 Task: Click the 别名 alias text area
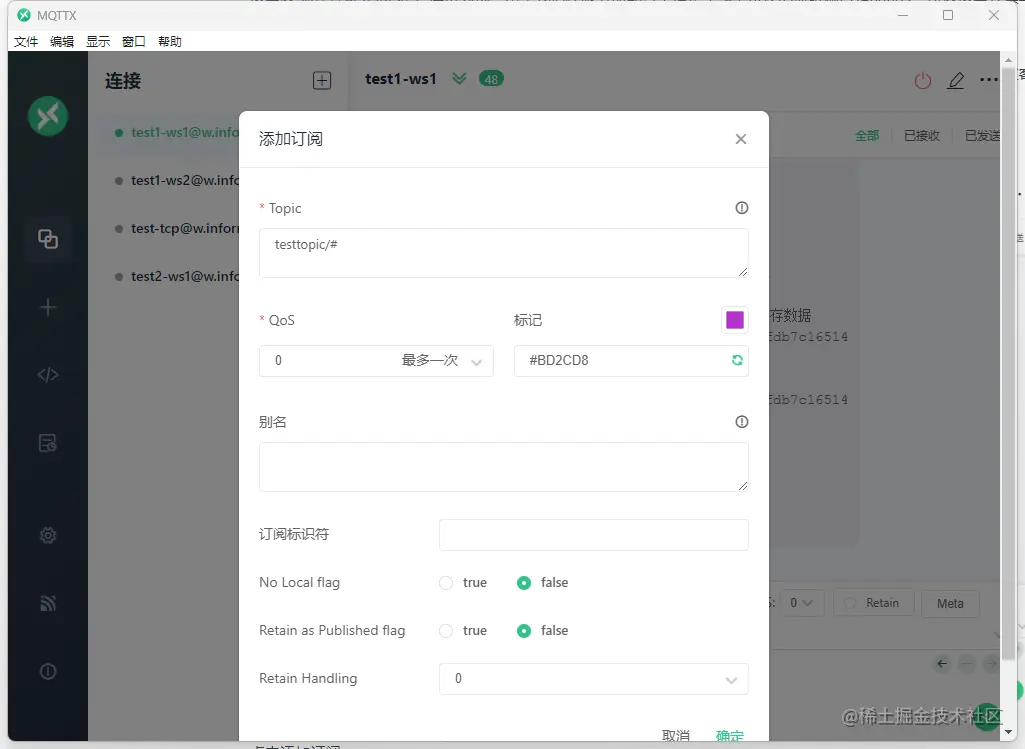pos(503,467)
